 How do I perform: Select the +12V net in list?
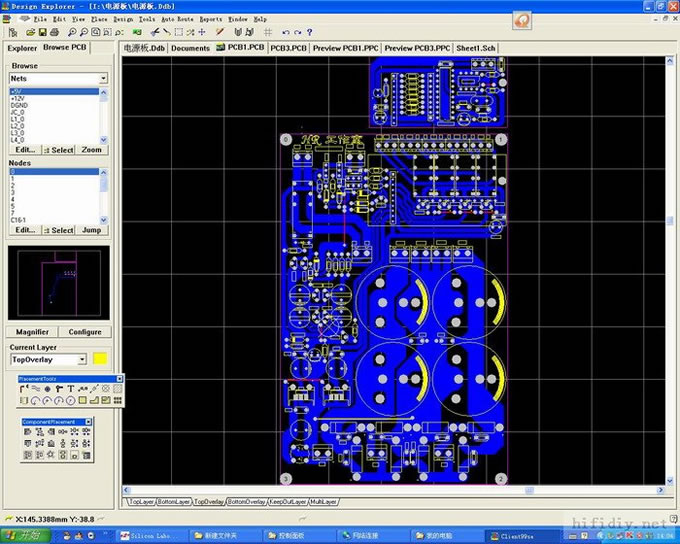coord(17,97)
